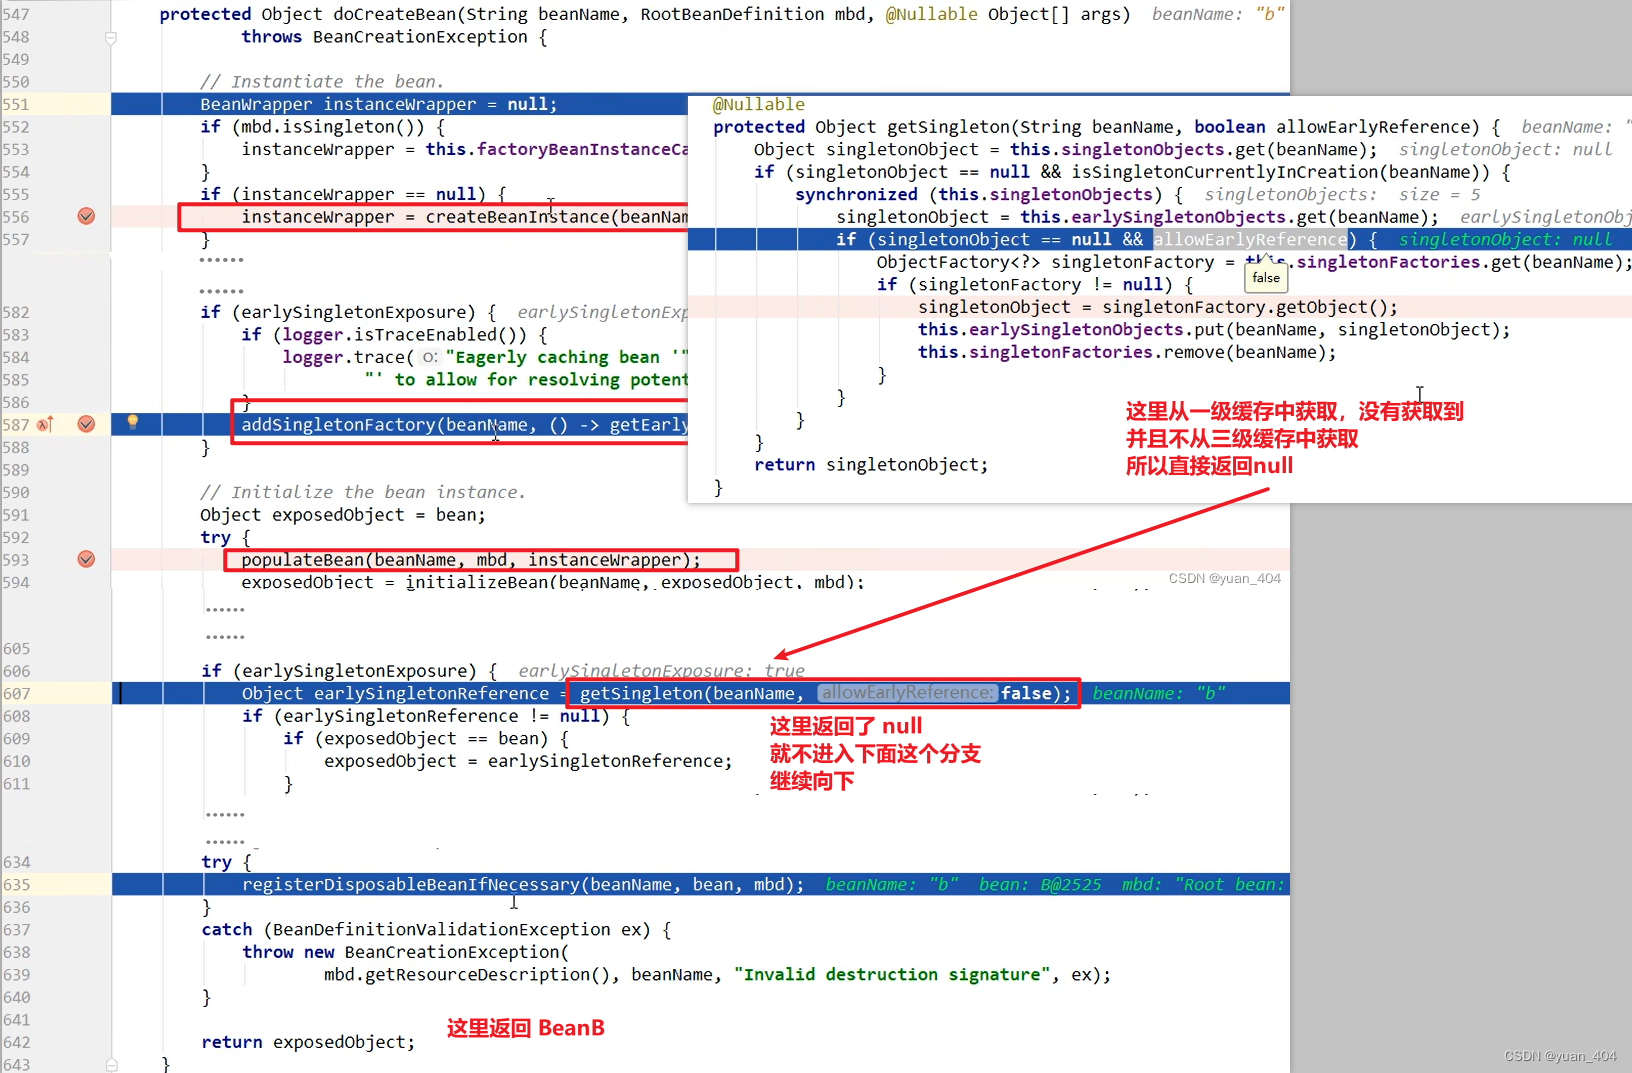Click 'createBeanInstance' call on line 556
Screen dimensions: 1632x1073
coord(517,217)
